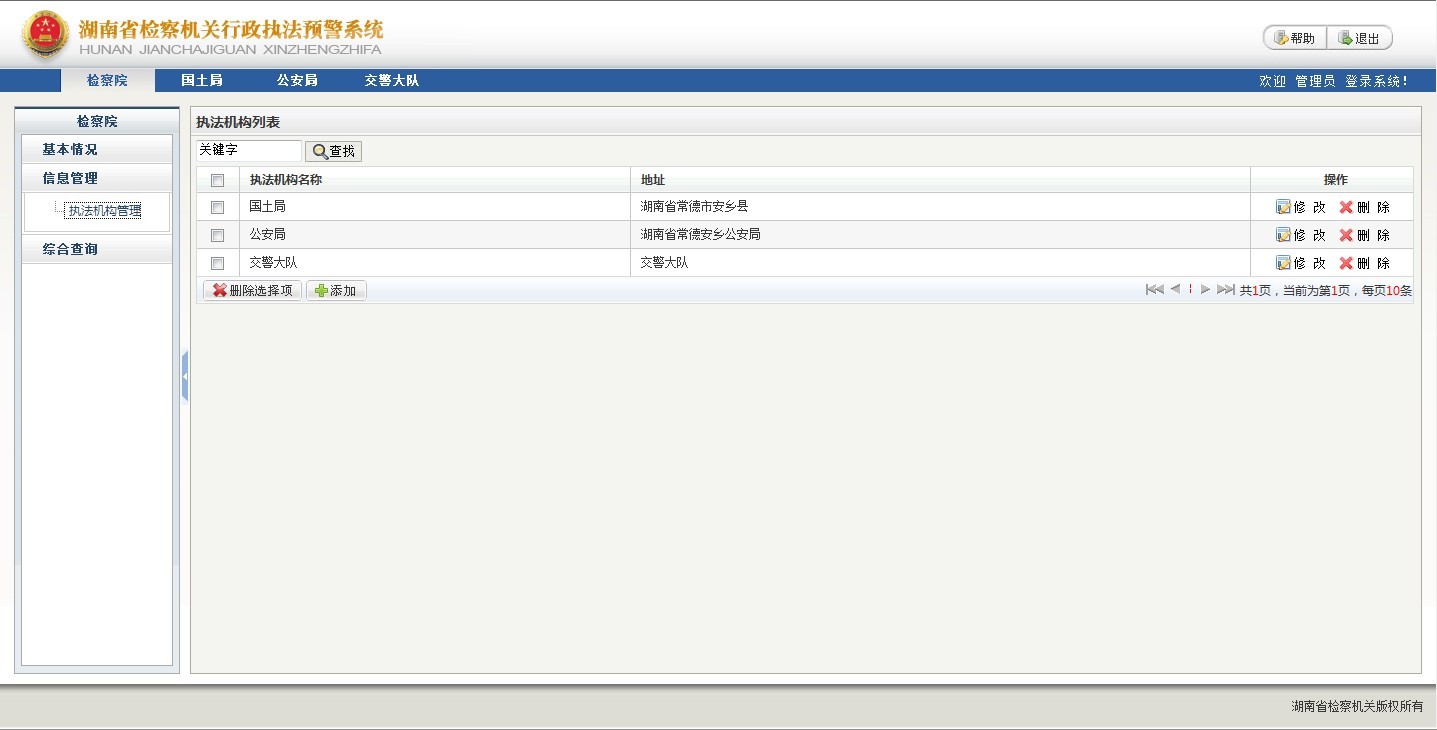Click the 添加 button to add an agency
This screenshot has height=730, width=1437.
point(336,291)
